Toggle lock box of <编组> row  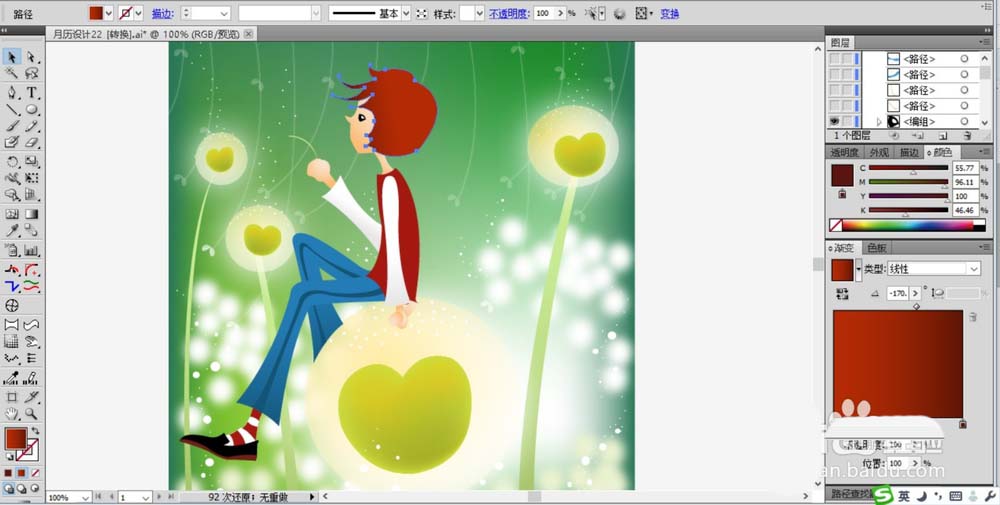point(846,121)
